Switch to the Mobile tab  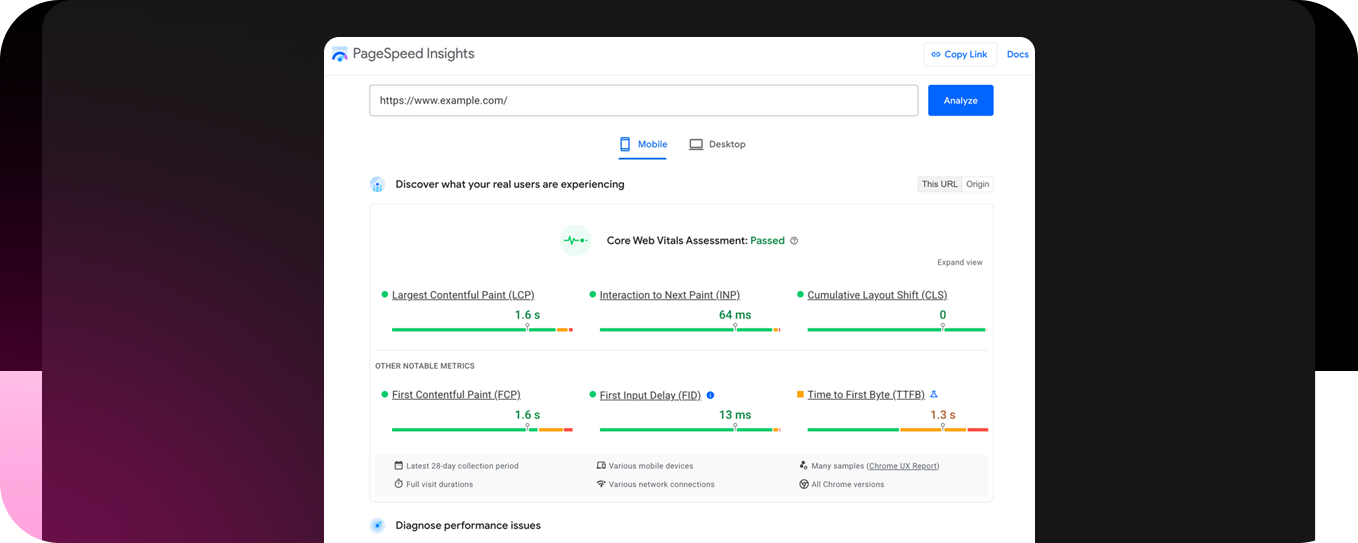[643, 144]
